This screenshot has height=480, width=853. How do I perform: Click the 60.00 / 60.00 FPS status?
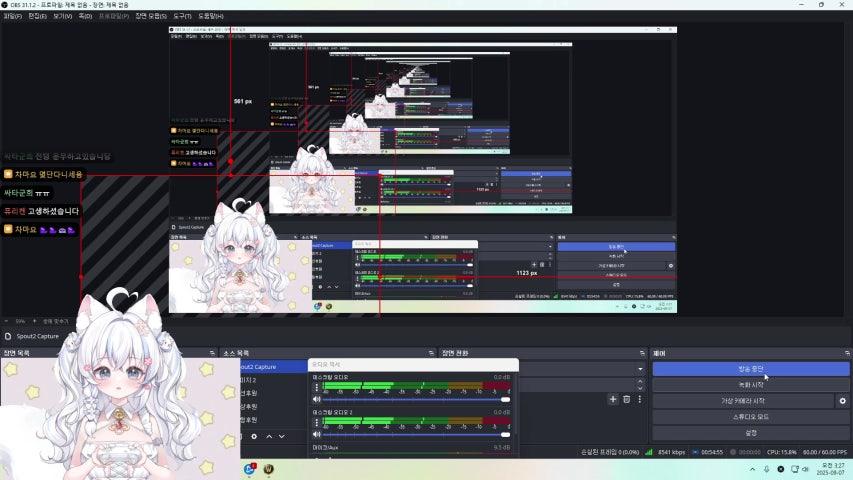point(825,452)
